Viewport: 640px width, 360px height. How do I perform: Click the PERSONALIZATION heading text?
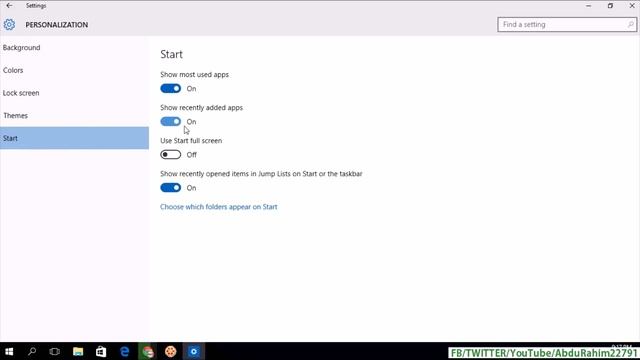click(x=57, y=25)
